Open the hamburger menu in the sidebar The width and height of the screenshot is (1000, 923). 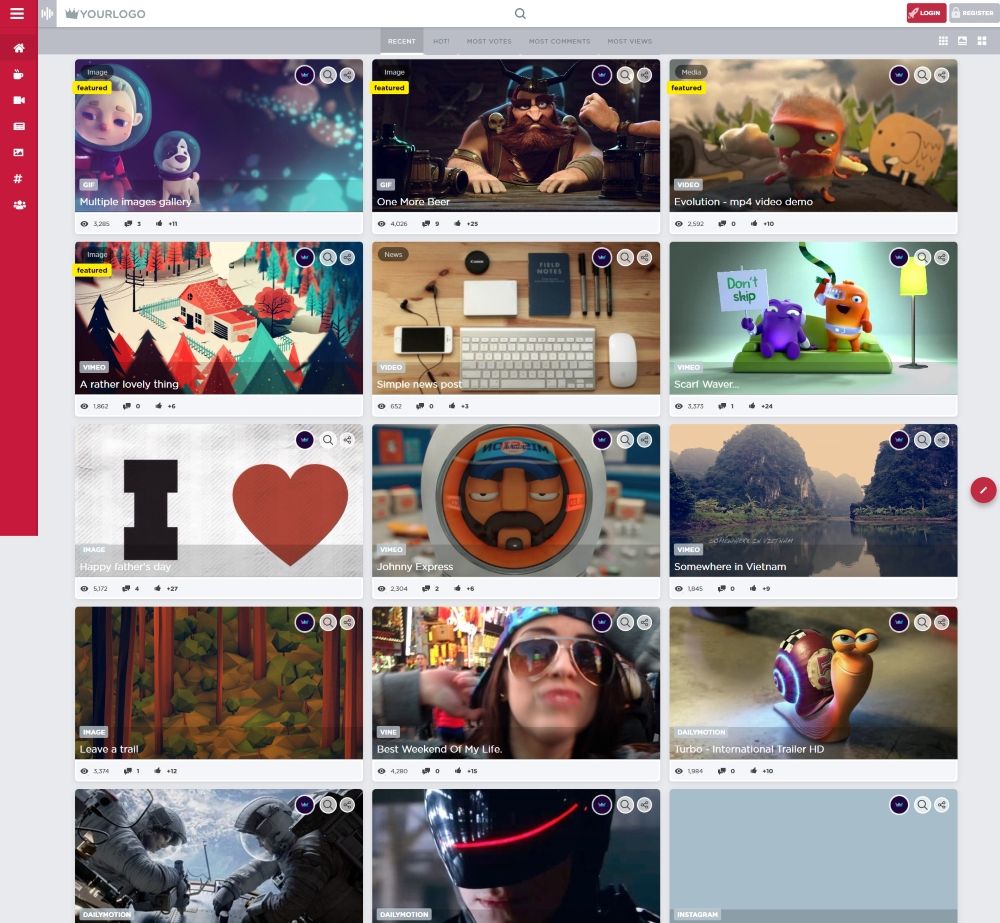[17, 13]
